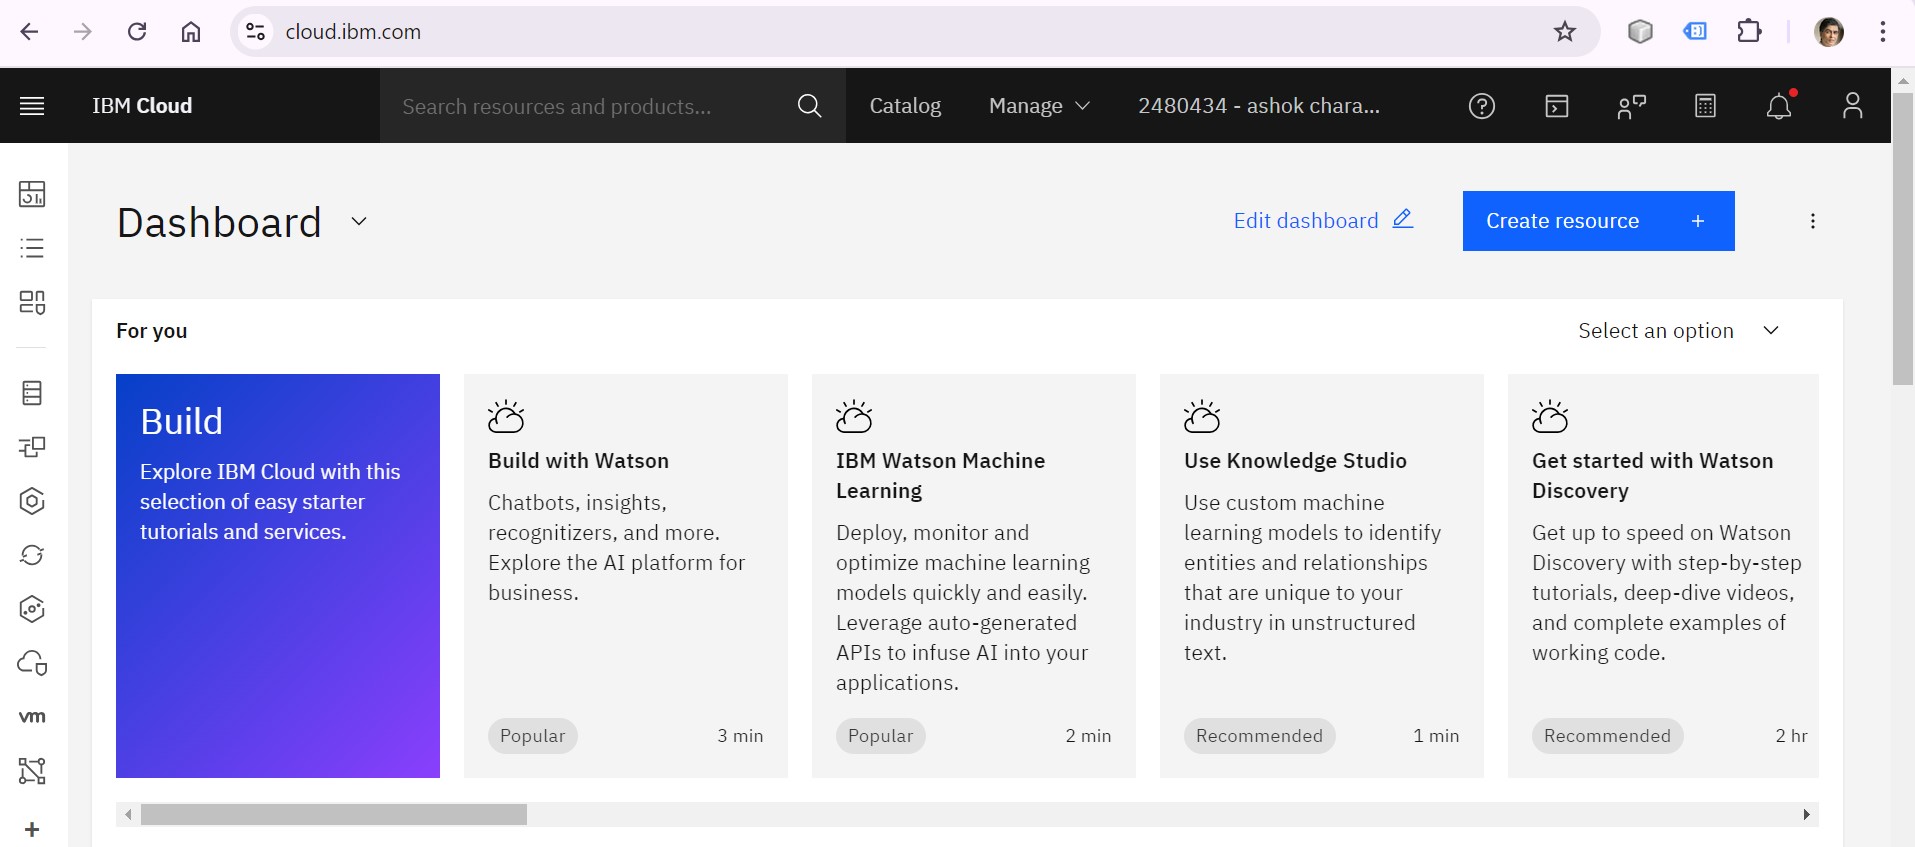Open the IBM Watson Machine Learning card

point(974,576)
